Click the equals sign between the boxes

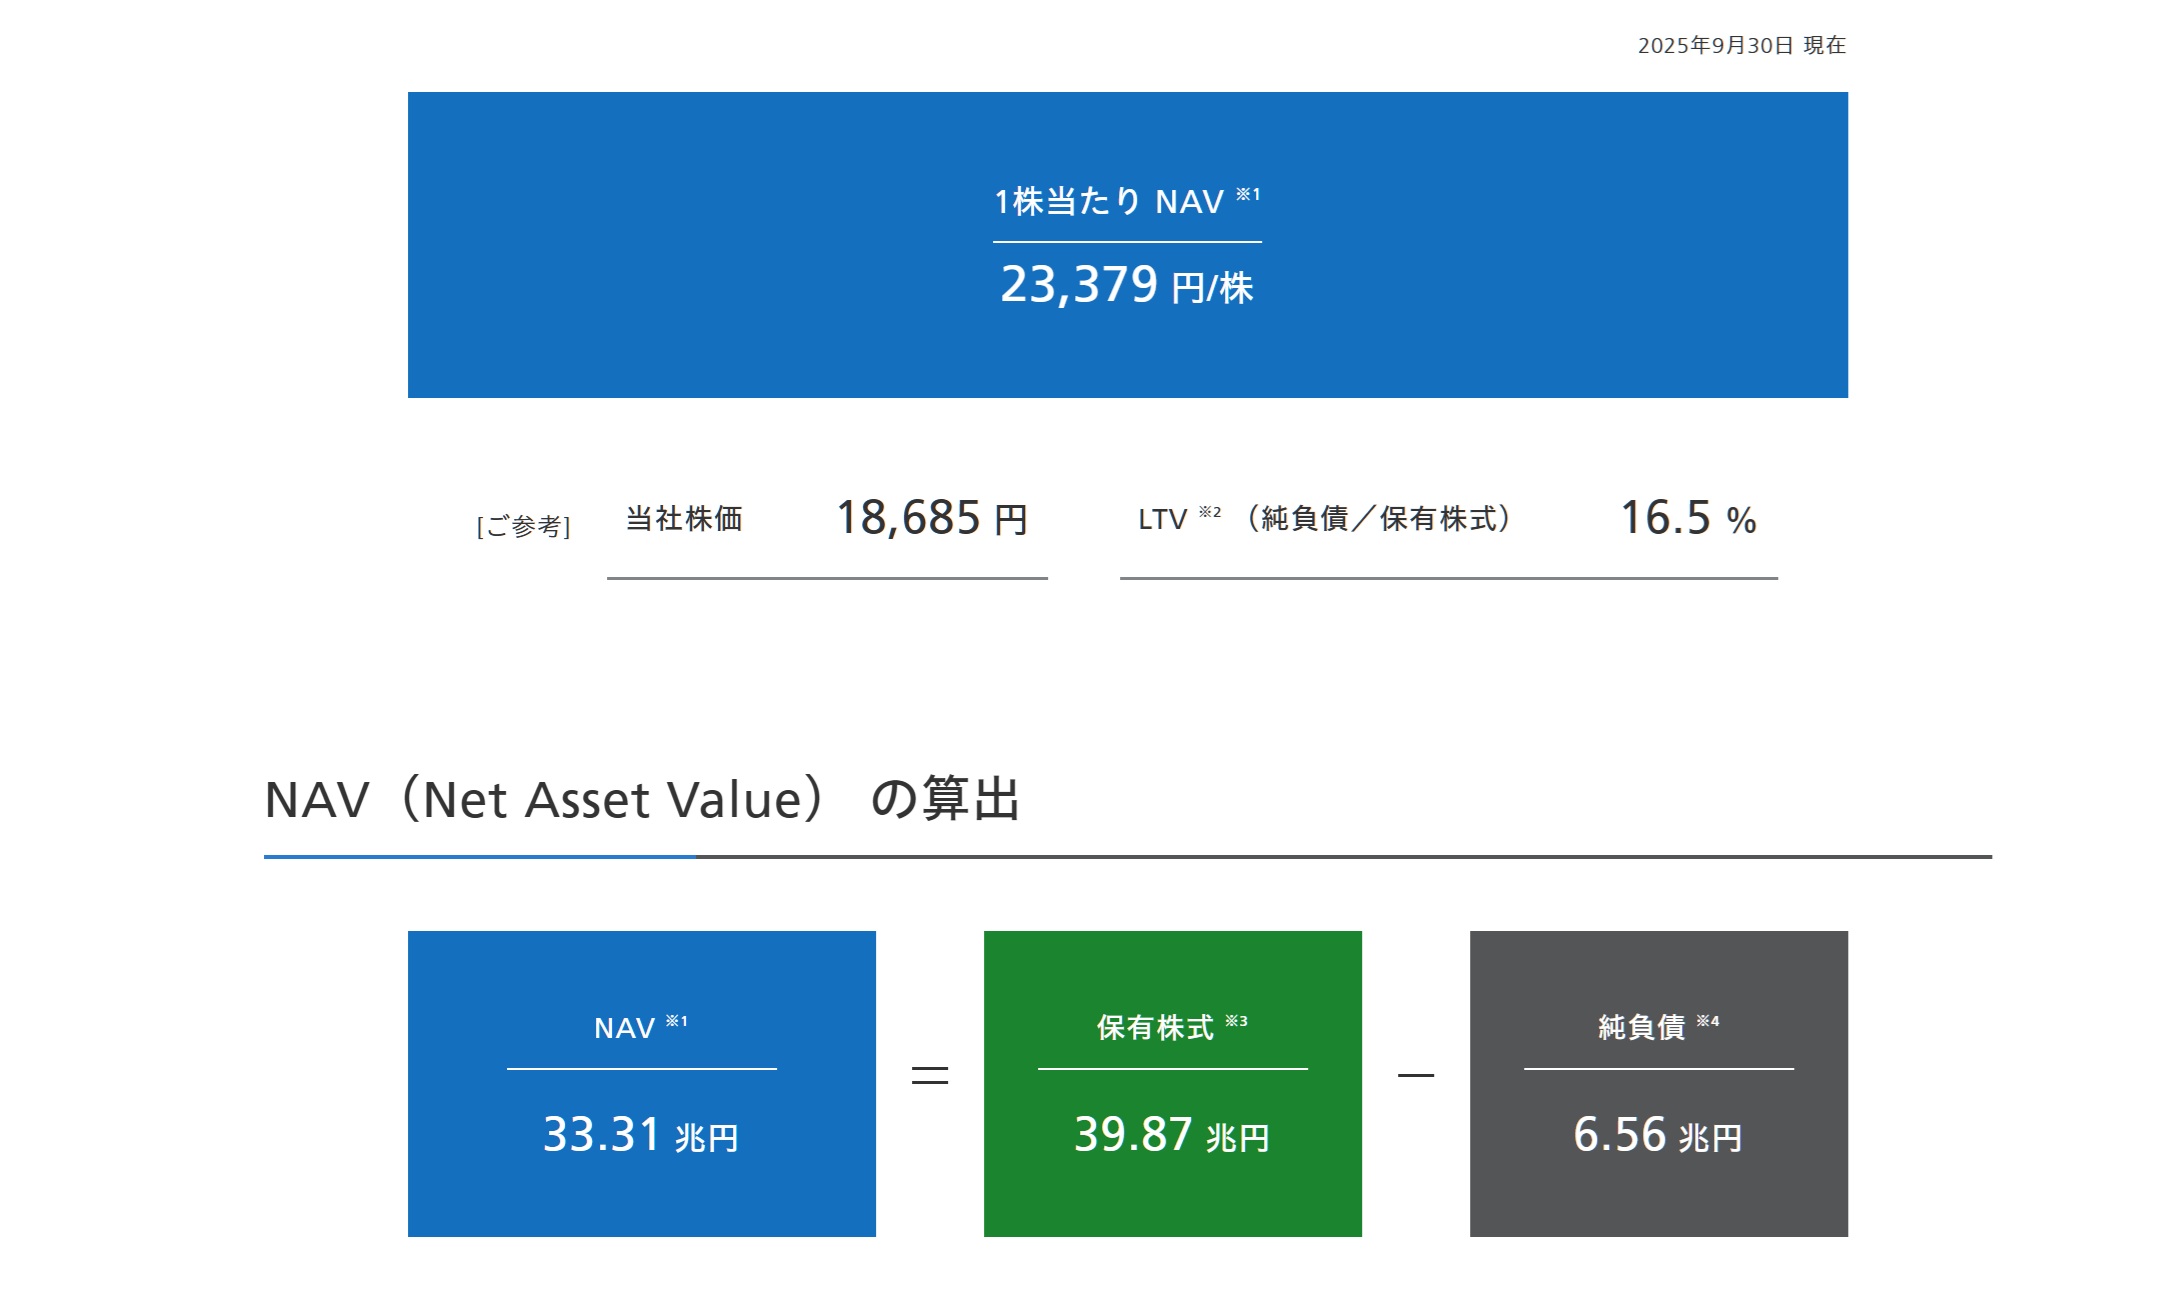pyautogui.click(x=930, y=1076)
